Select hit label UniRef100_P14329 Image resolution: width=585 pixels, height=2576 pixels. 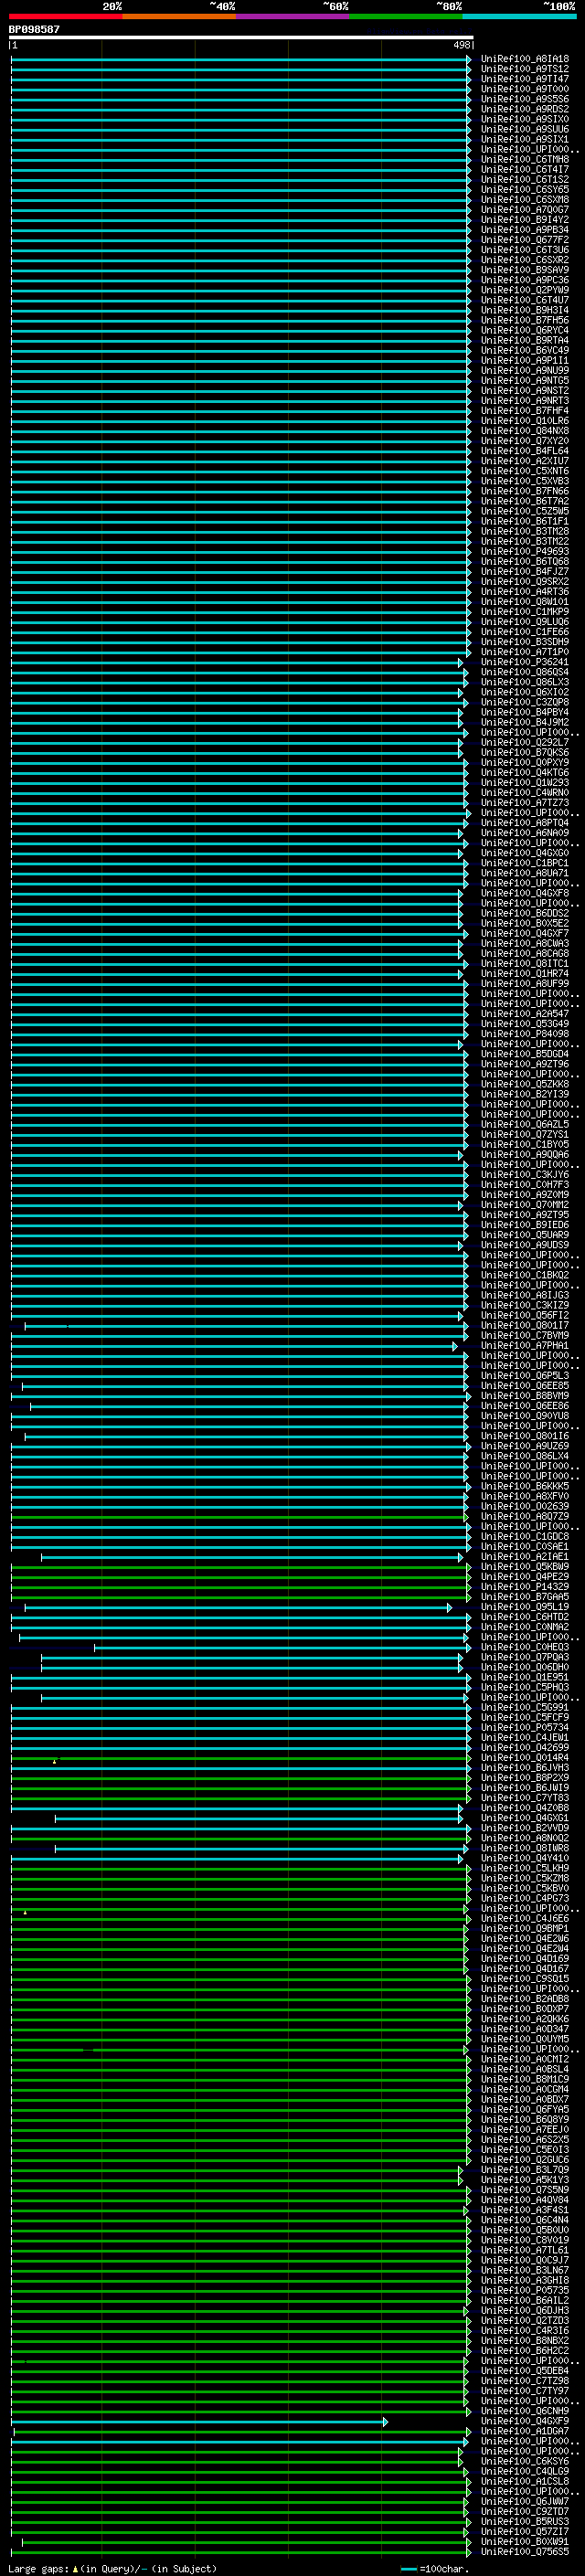point(525,1587)
